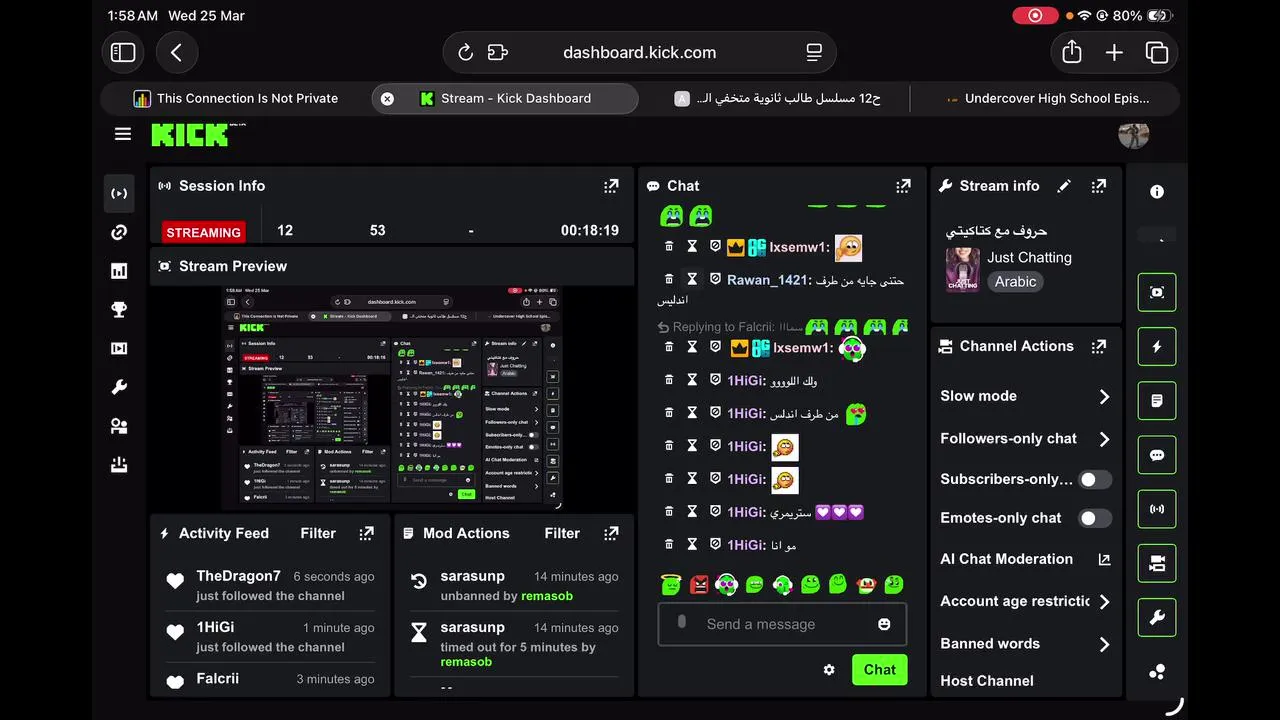Click the chat bubble button in right rail
Viewport: 1280px width, 720px height.
[1157, 455]
